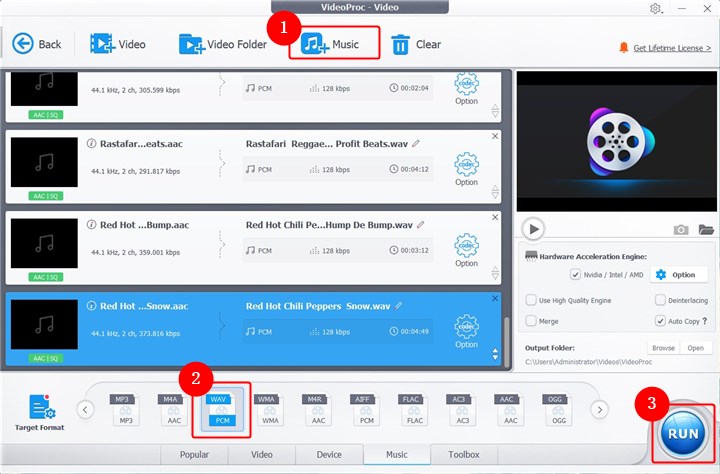Reorder the Hump De Bump track using arrows
Viewport: 720px width, 474px height.
pyautogui.click(x=495, y=273)
